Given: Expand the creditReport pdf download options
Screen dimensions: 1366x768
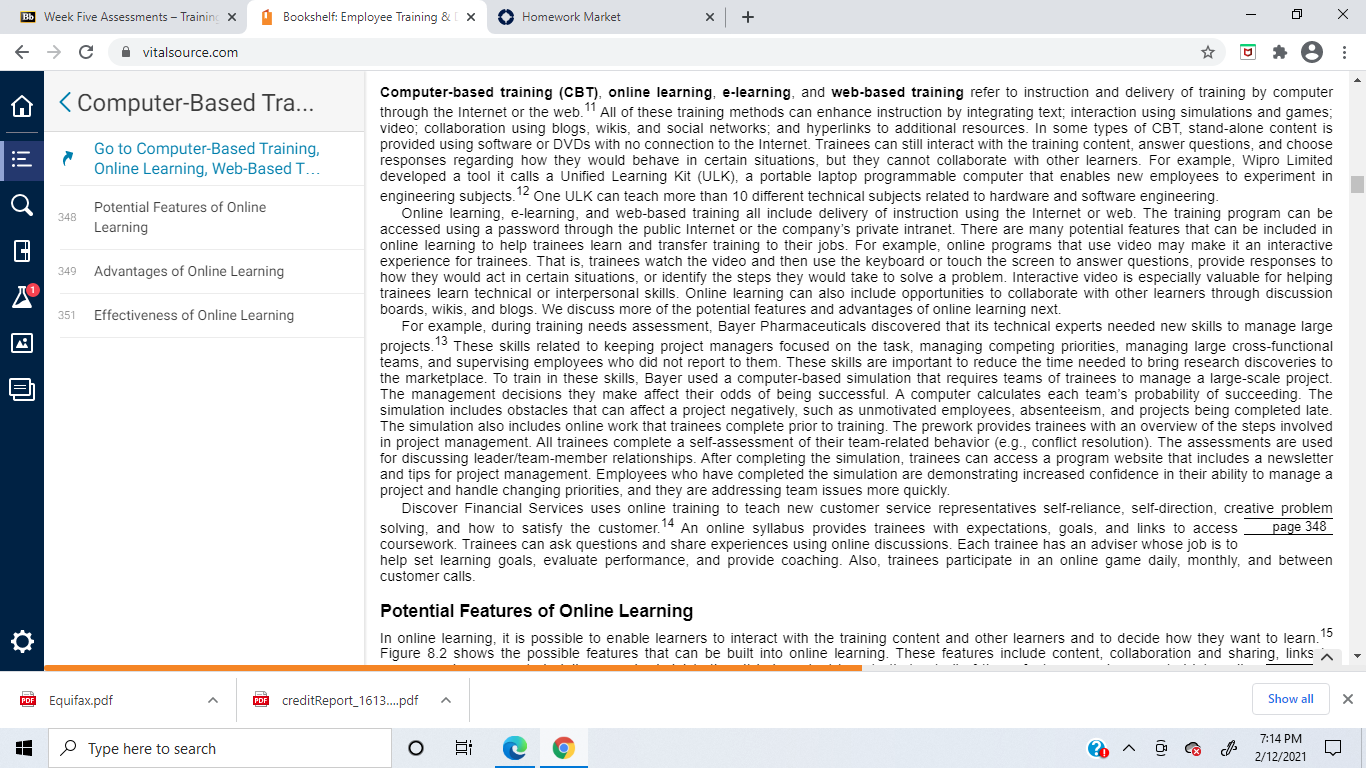Looking at the screenshot, I should (446, 700).
